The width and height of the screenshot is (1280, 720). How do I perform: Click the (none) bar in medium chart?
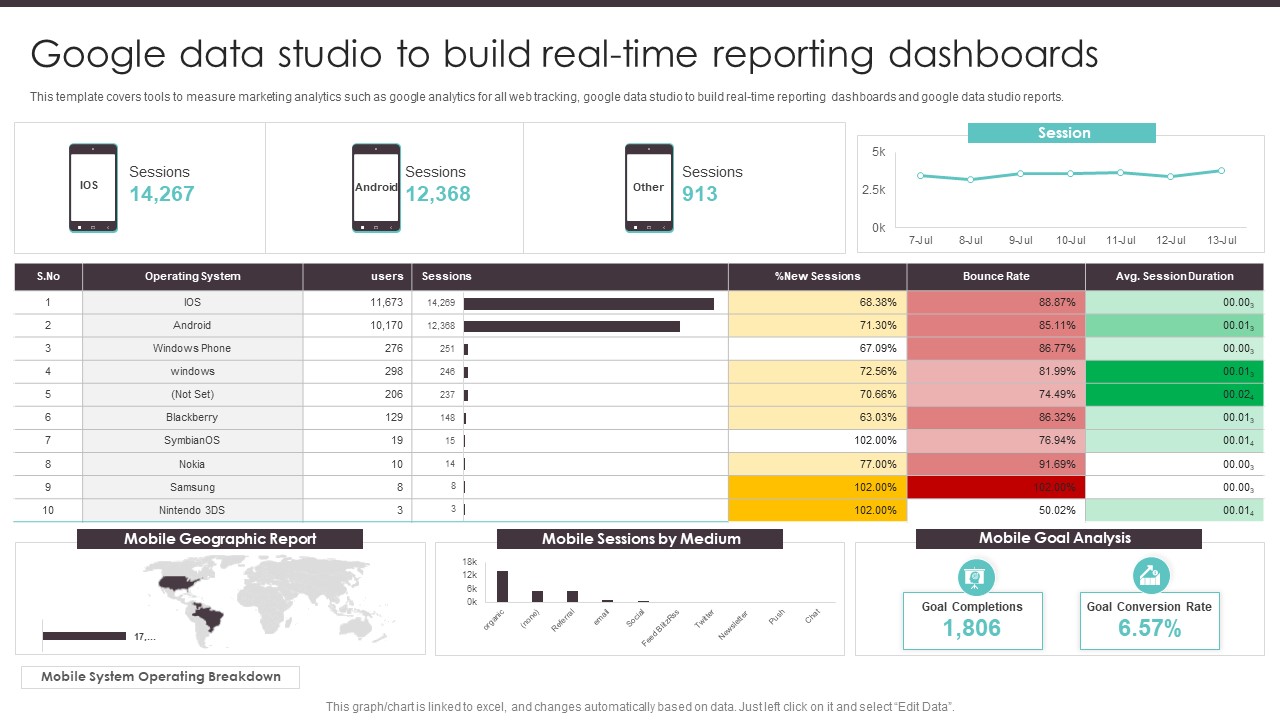538,596
